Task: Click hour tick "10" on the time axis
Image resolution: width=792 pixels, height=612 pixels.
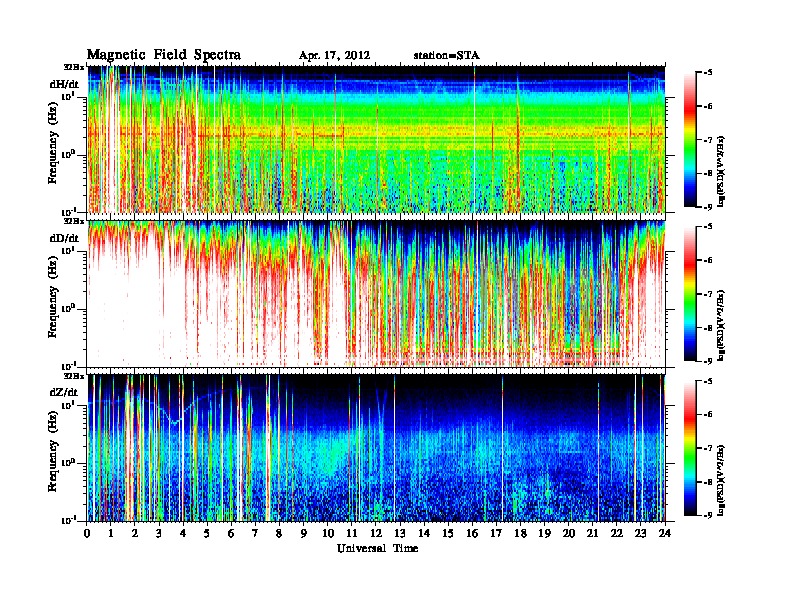Action: point(328,534)
